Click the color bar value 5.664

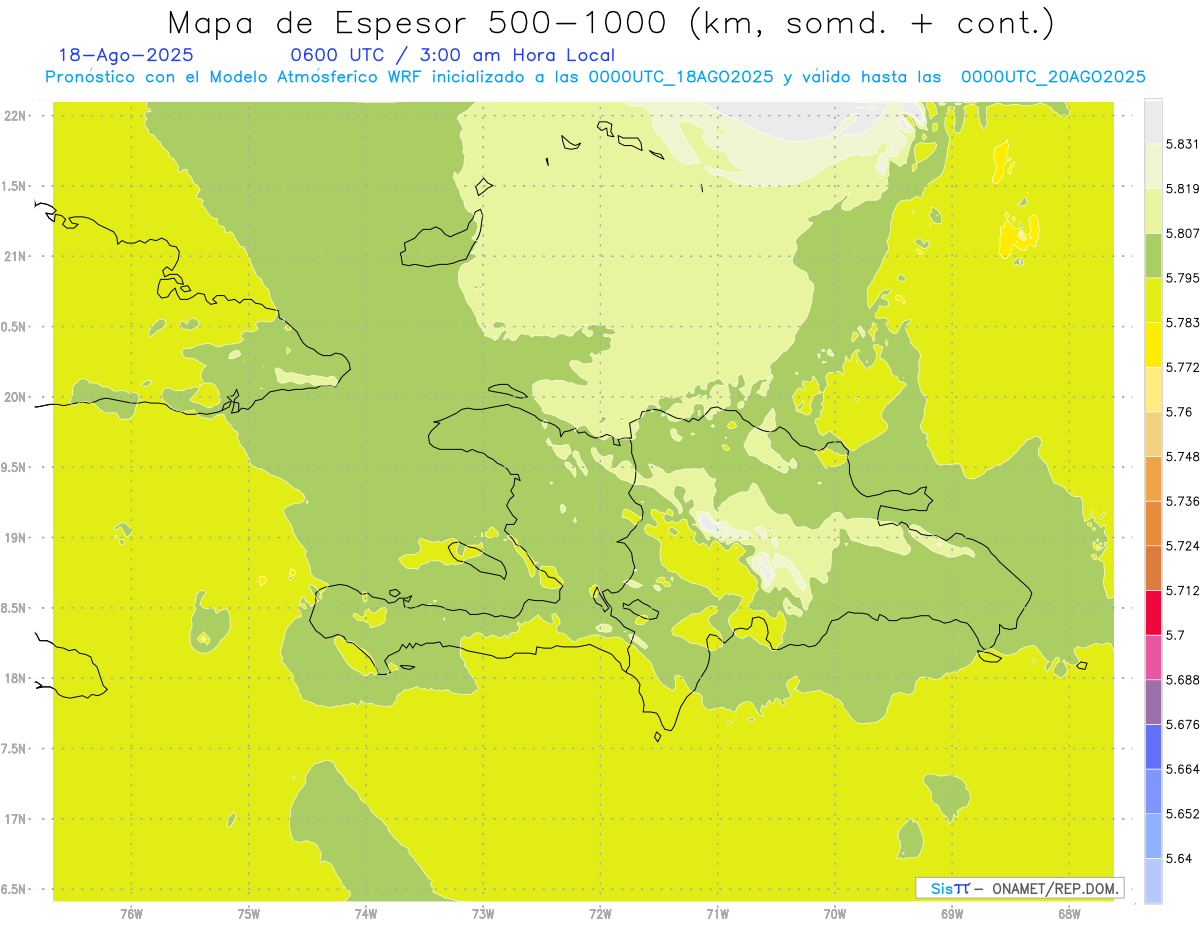(1182, 768)
